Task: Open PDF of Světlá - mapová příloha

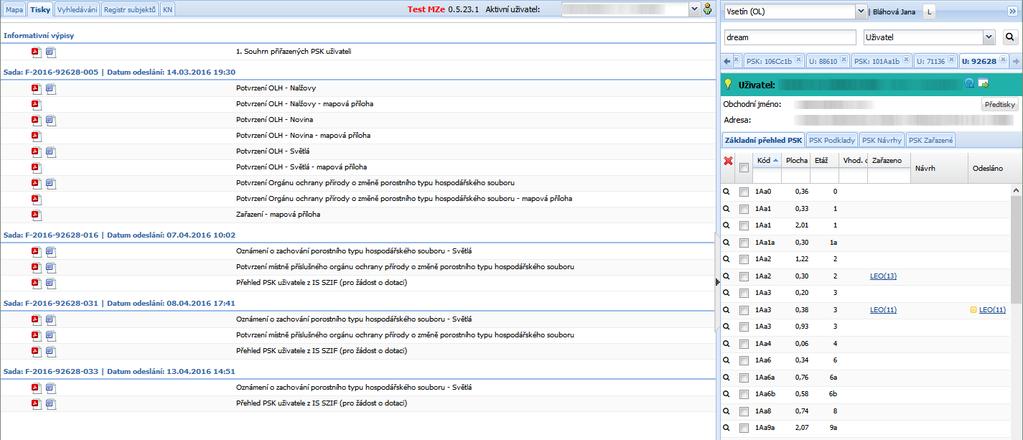Action: [x=37, y=167]
